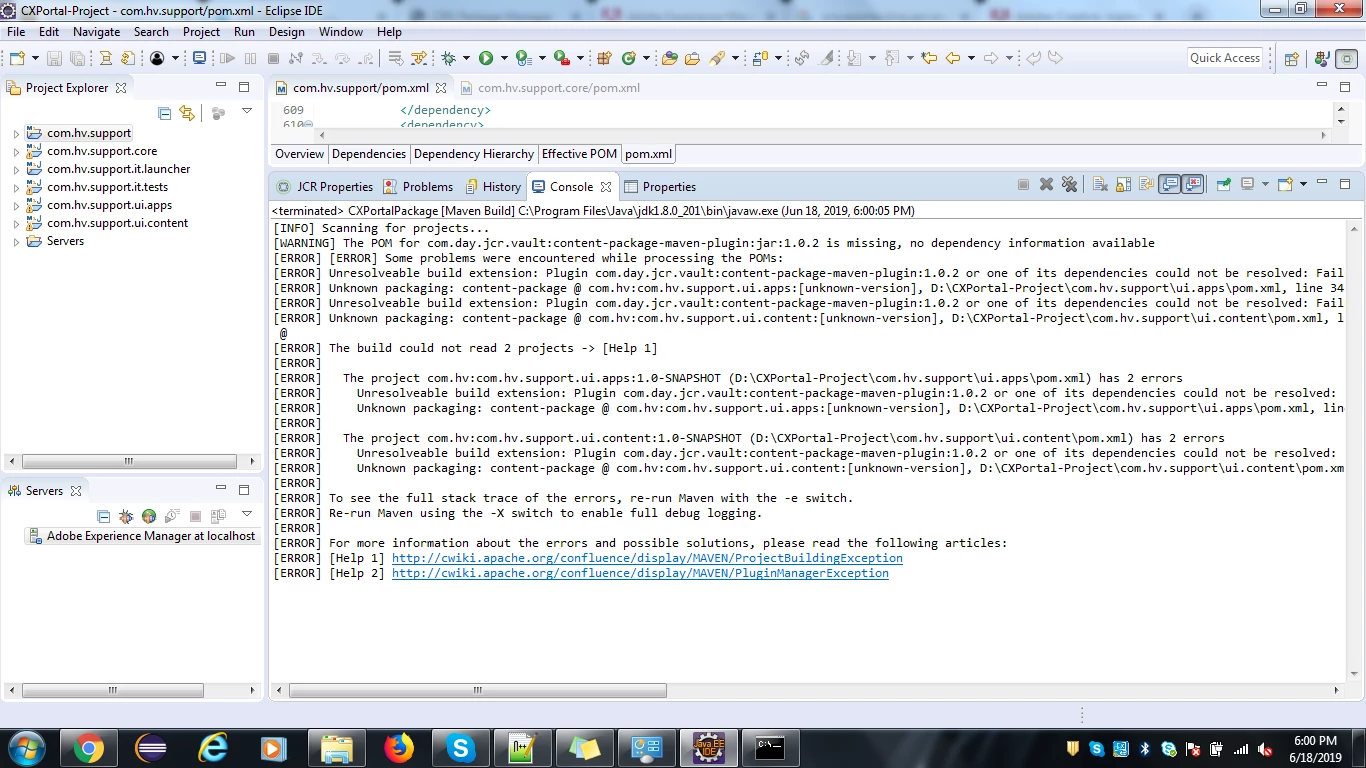Open Skype from the taskbar
Screen dimensions: 1366x768
[461, 748]
